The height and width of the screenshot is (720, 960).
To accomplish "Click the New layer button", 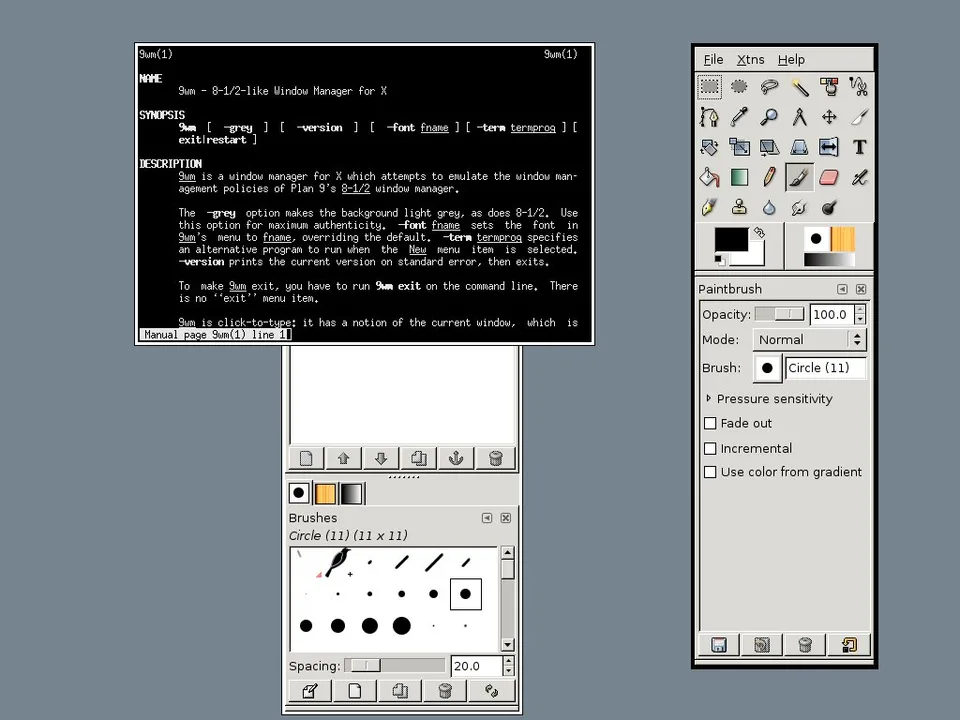I will click(x=306, y=458).
